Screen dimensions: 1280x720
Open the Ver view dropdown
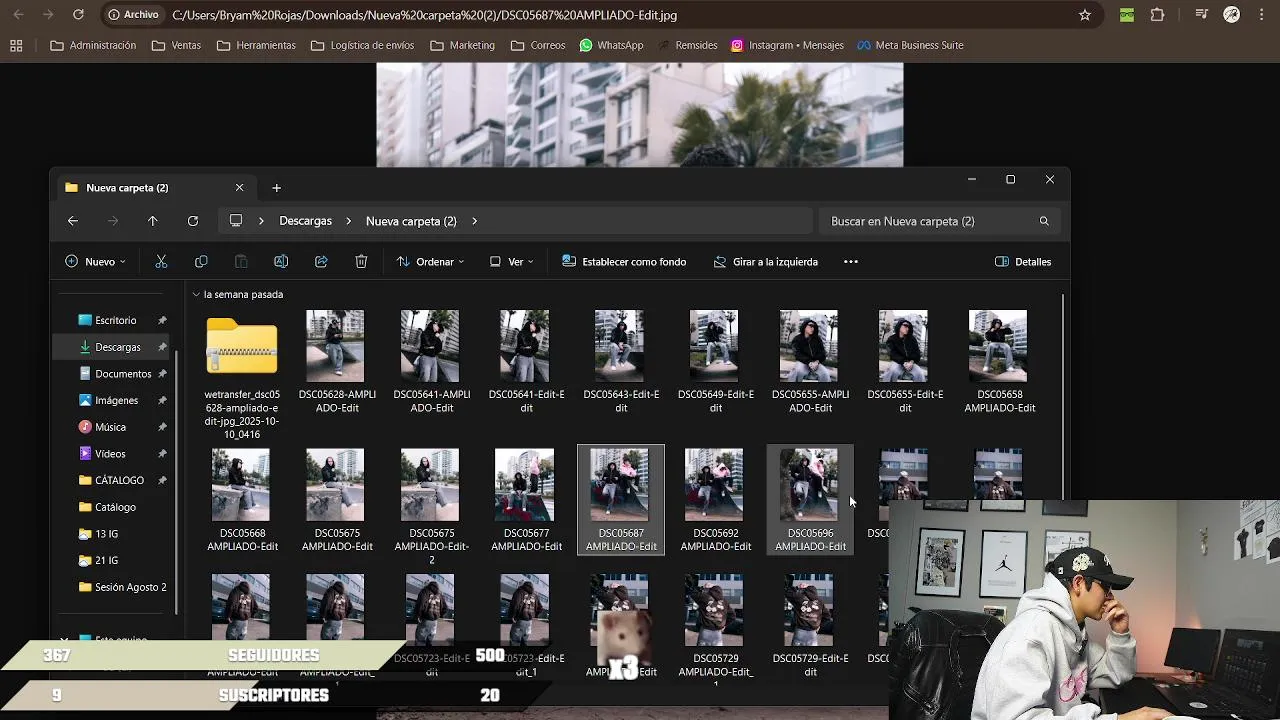(x=511, y=262)
